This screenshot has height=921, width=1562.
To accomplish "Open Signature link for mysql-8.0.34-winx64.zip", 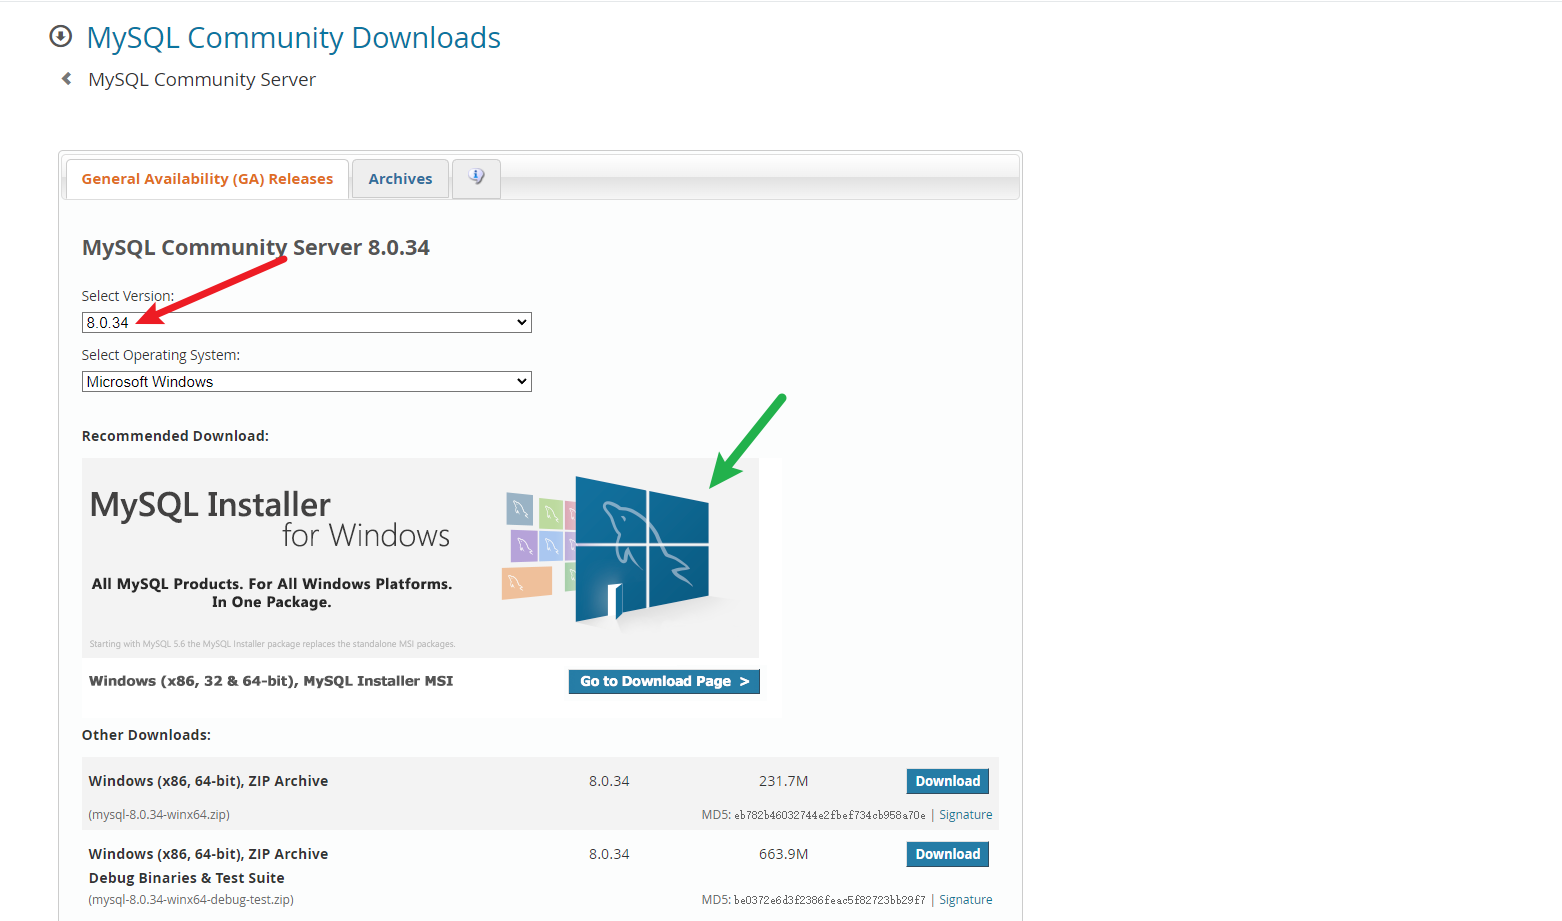I will [x=965, y=815].
